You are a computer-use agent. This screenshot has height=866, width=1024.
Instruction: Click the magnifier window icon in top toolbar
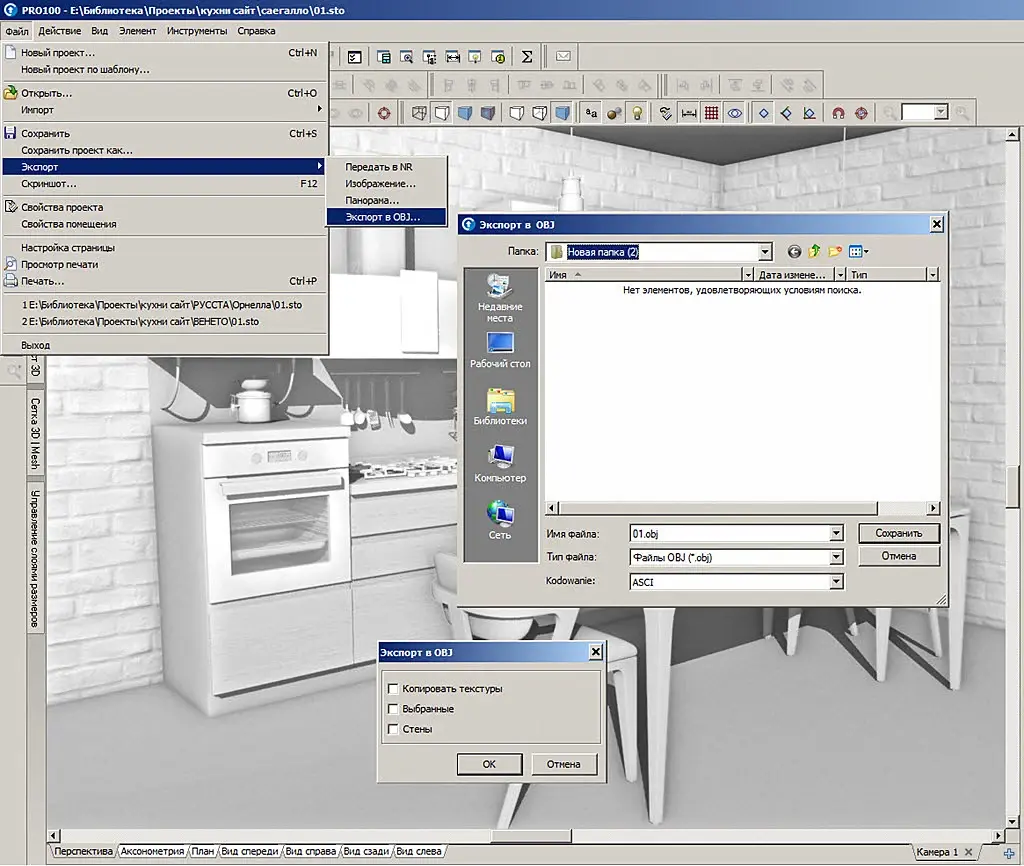tap(406, 57)
